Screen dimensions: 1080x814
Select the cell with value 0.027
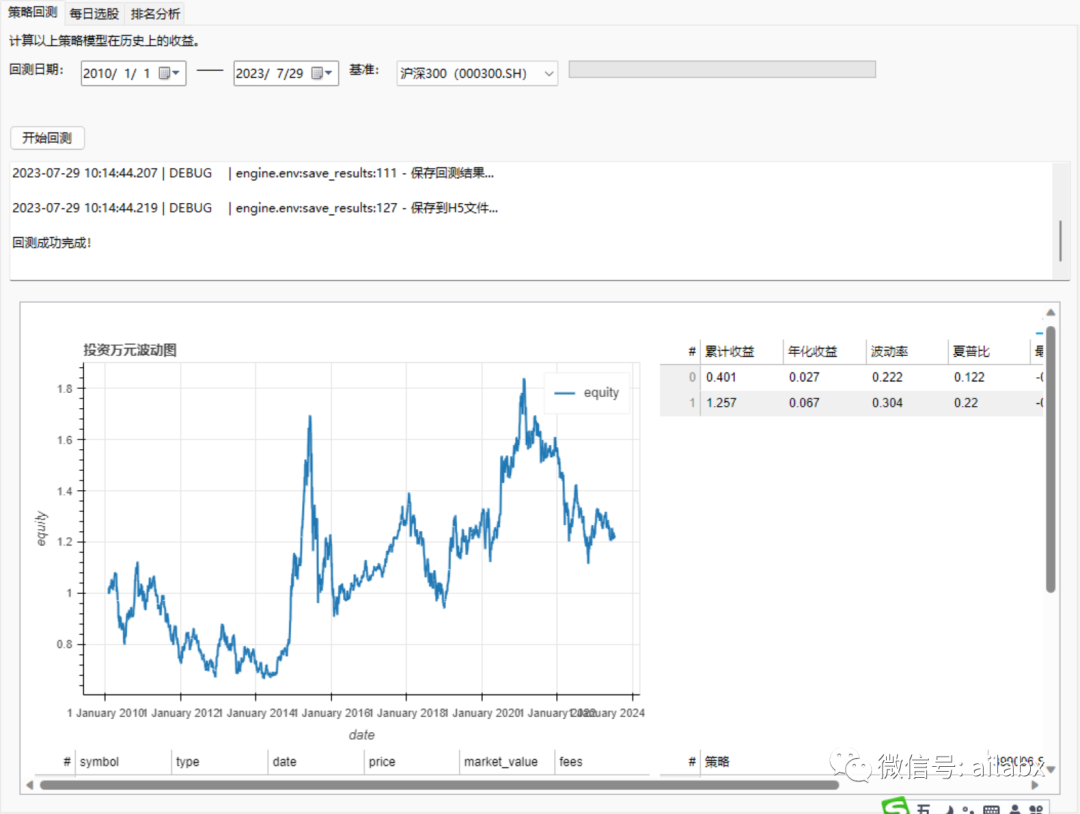pos(824,377)
